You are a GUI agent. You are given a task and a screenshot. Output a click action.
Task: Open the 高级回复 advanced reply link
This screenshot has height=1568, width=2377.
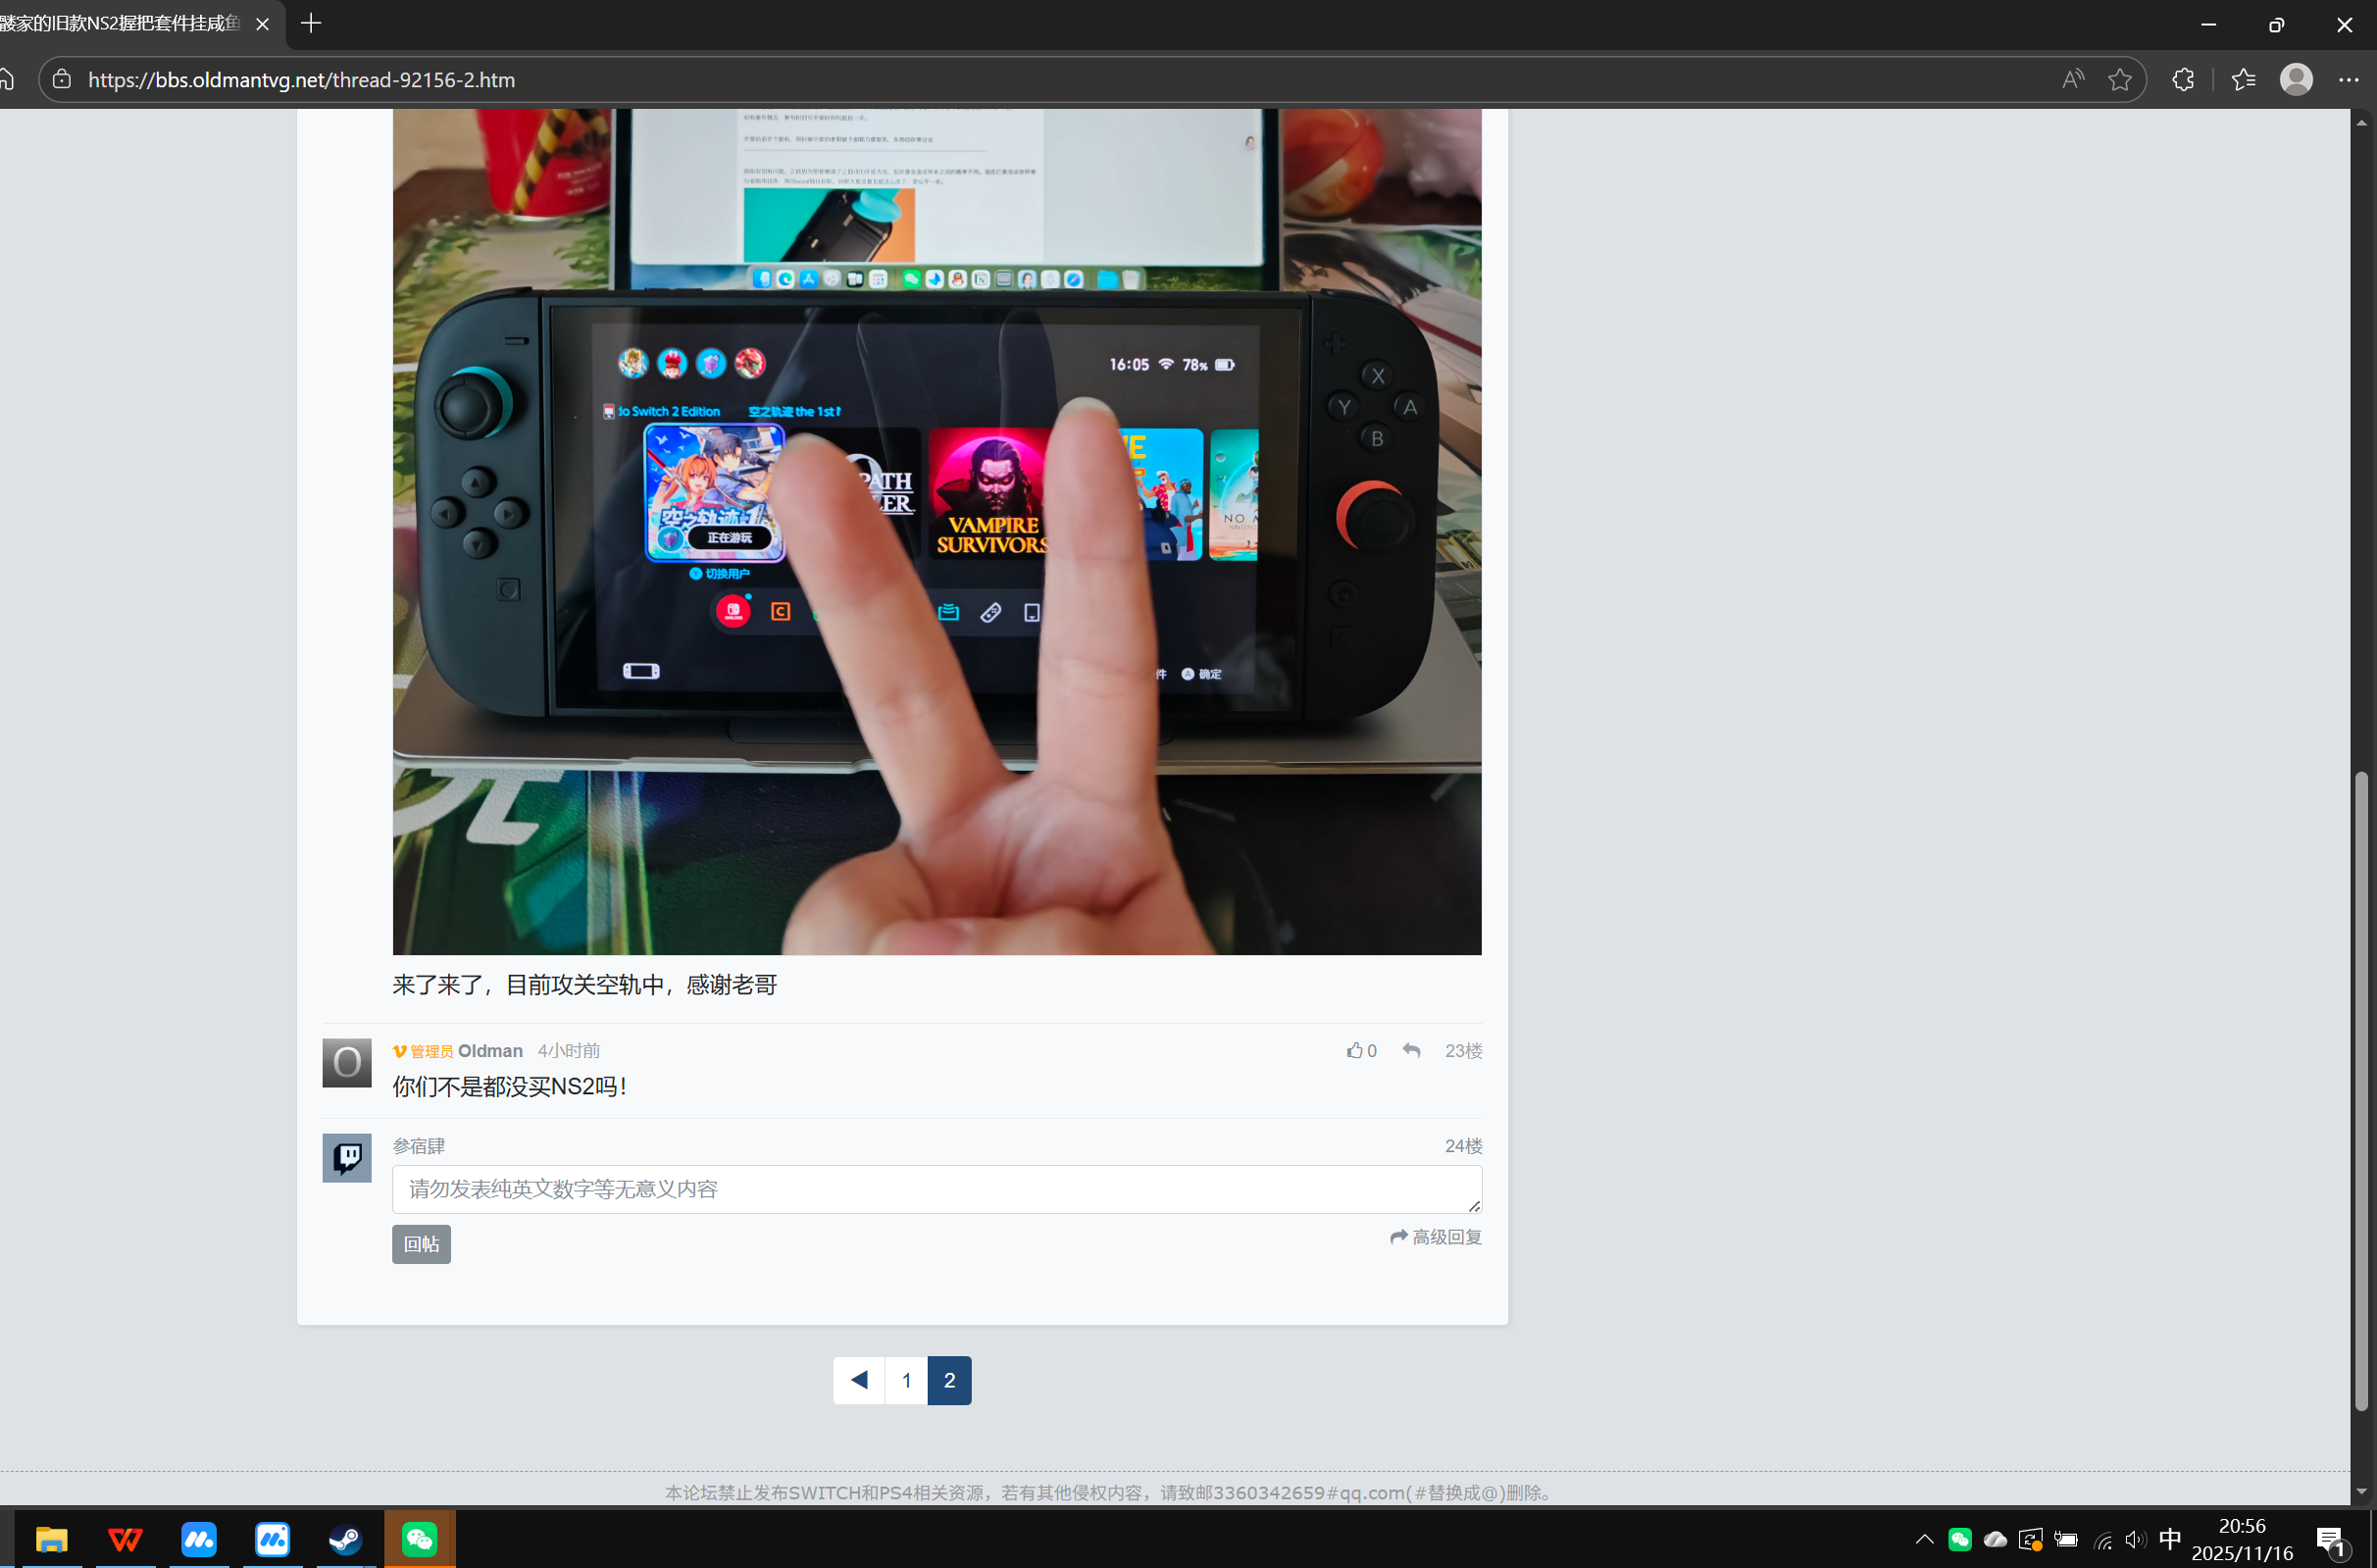(1436, 1237)
